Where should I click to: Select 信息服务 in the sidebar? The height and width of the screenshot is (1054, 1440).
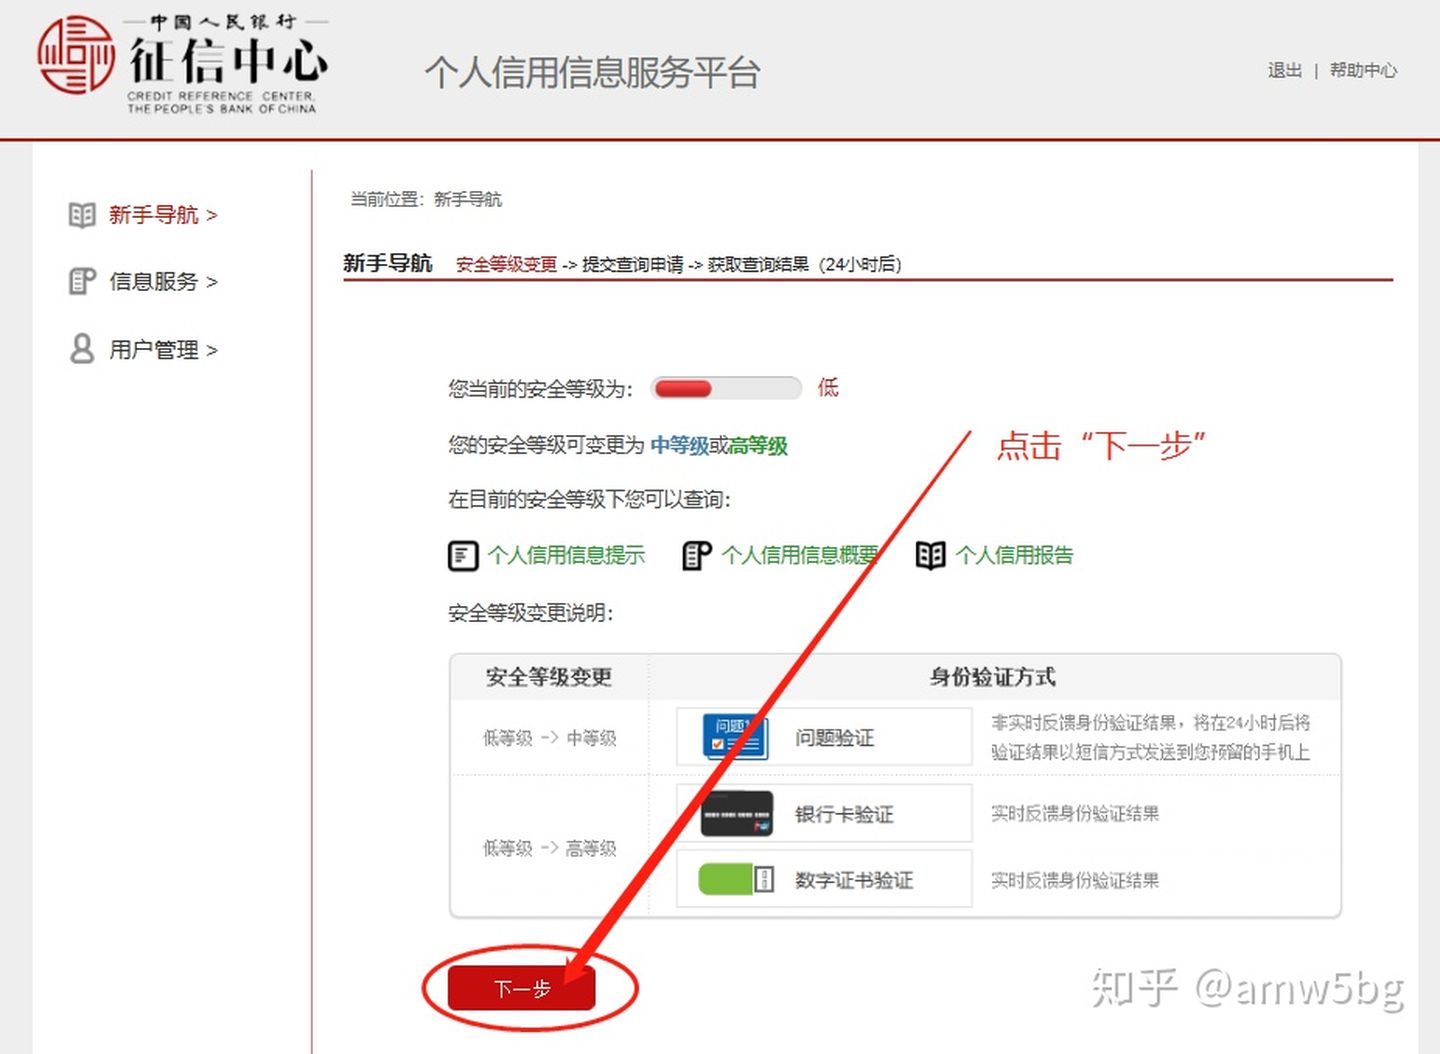coord(152,281)
